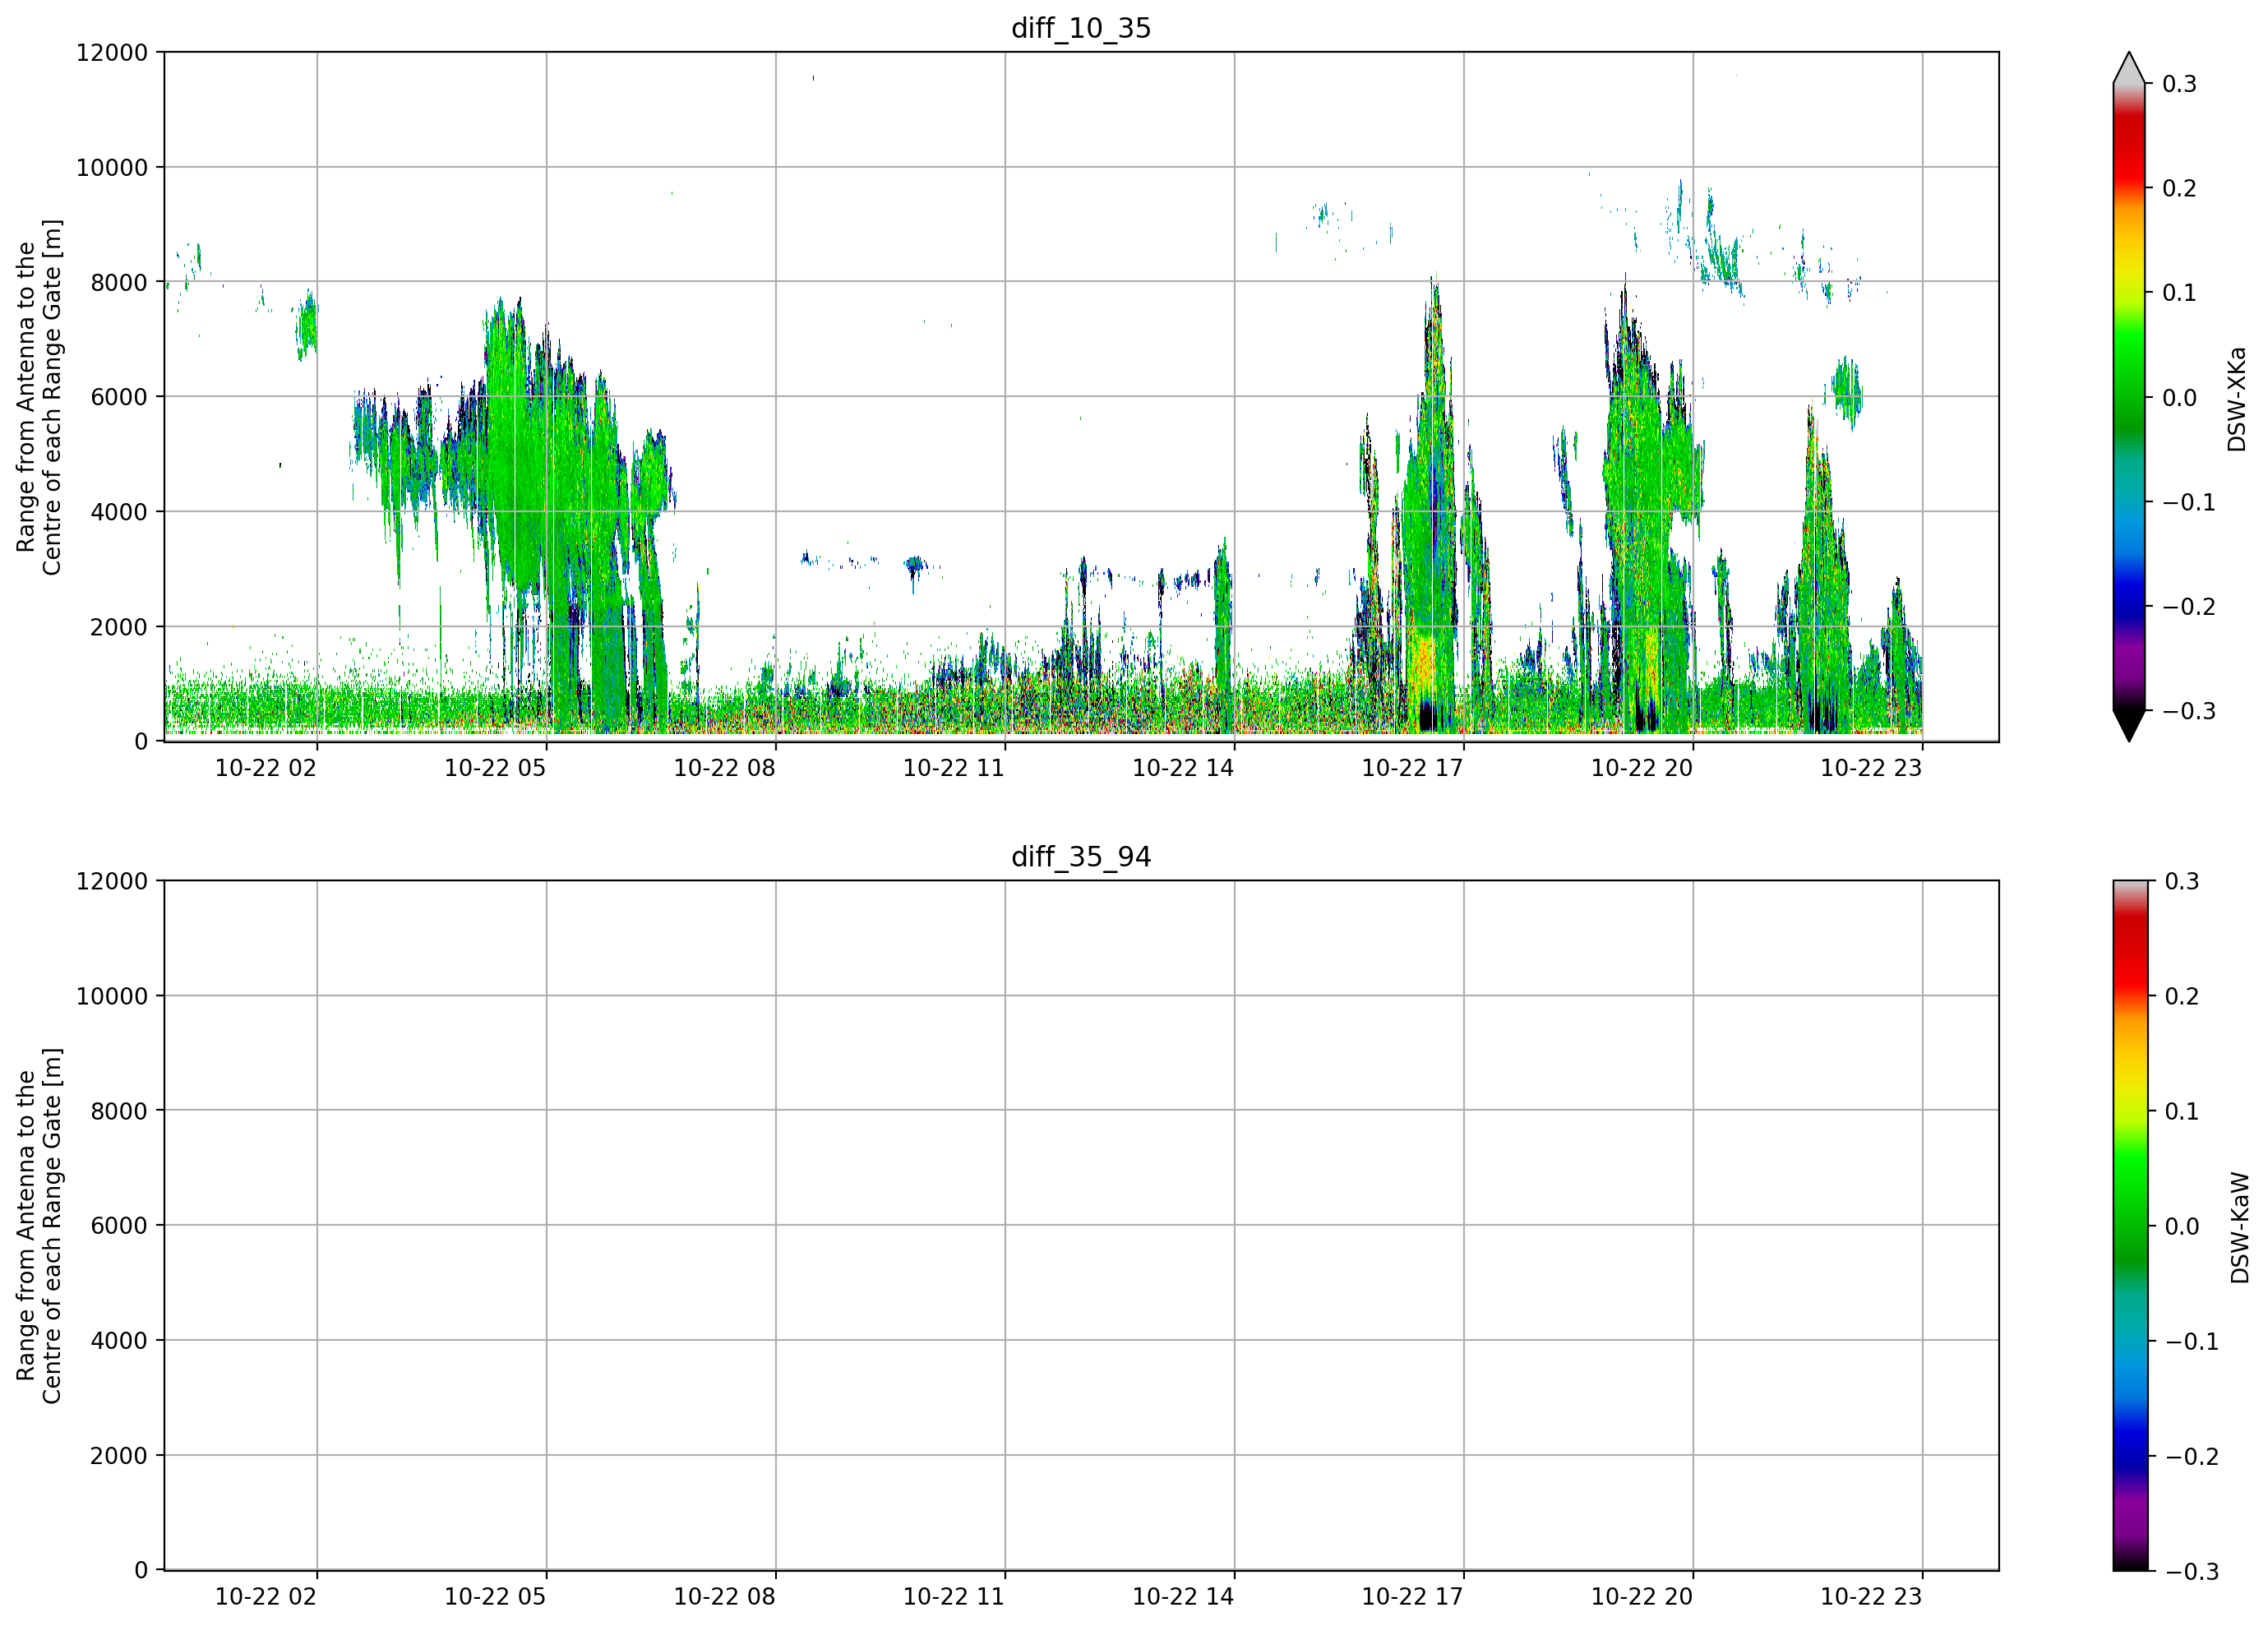Click the diff_10_35 plot title
This screenshot has width=2268, height=1626.
click(x=1081, y=28)
